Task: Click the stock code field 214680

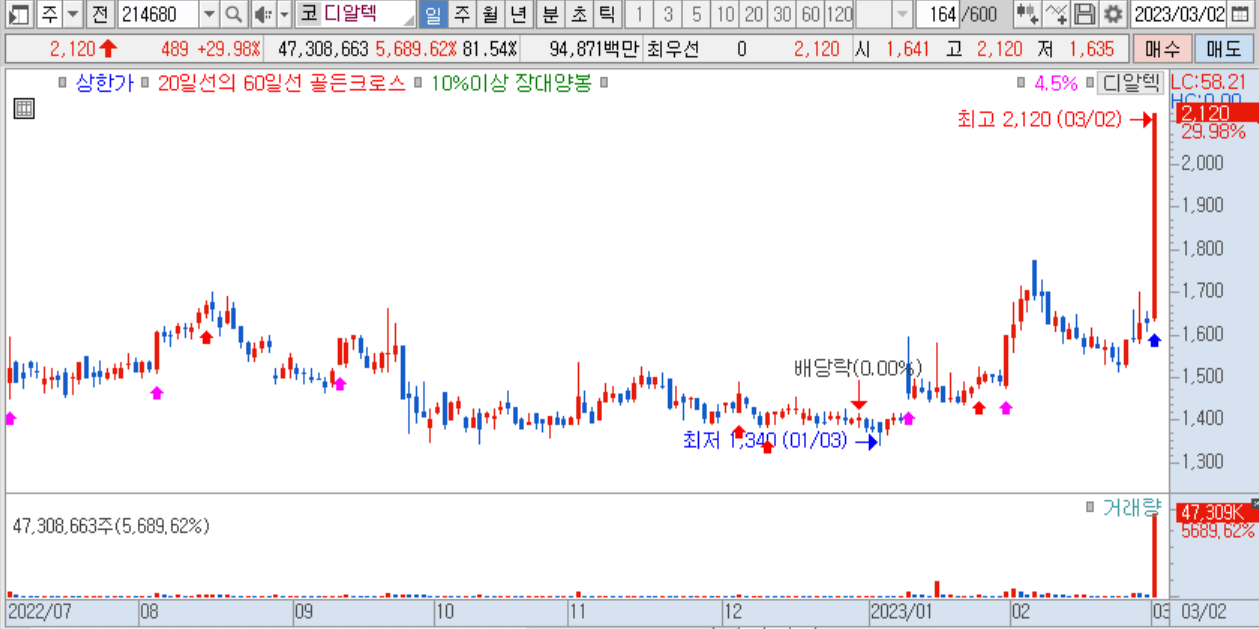Action: (x=157, y=14)
